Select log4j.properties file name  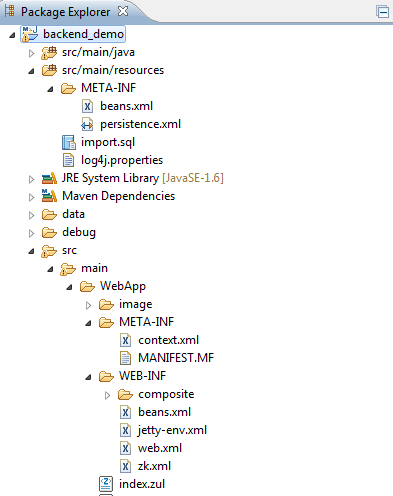[x=122, y=160]
